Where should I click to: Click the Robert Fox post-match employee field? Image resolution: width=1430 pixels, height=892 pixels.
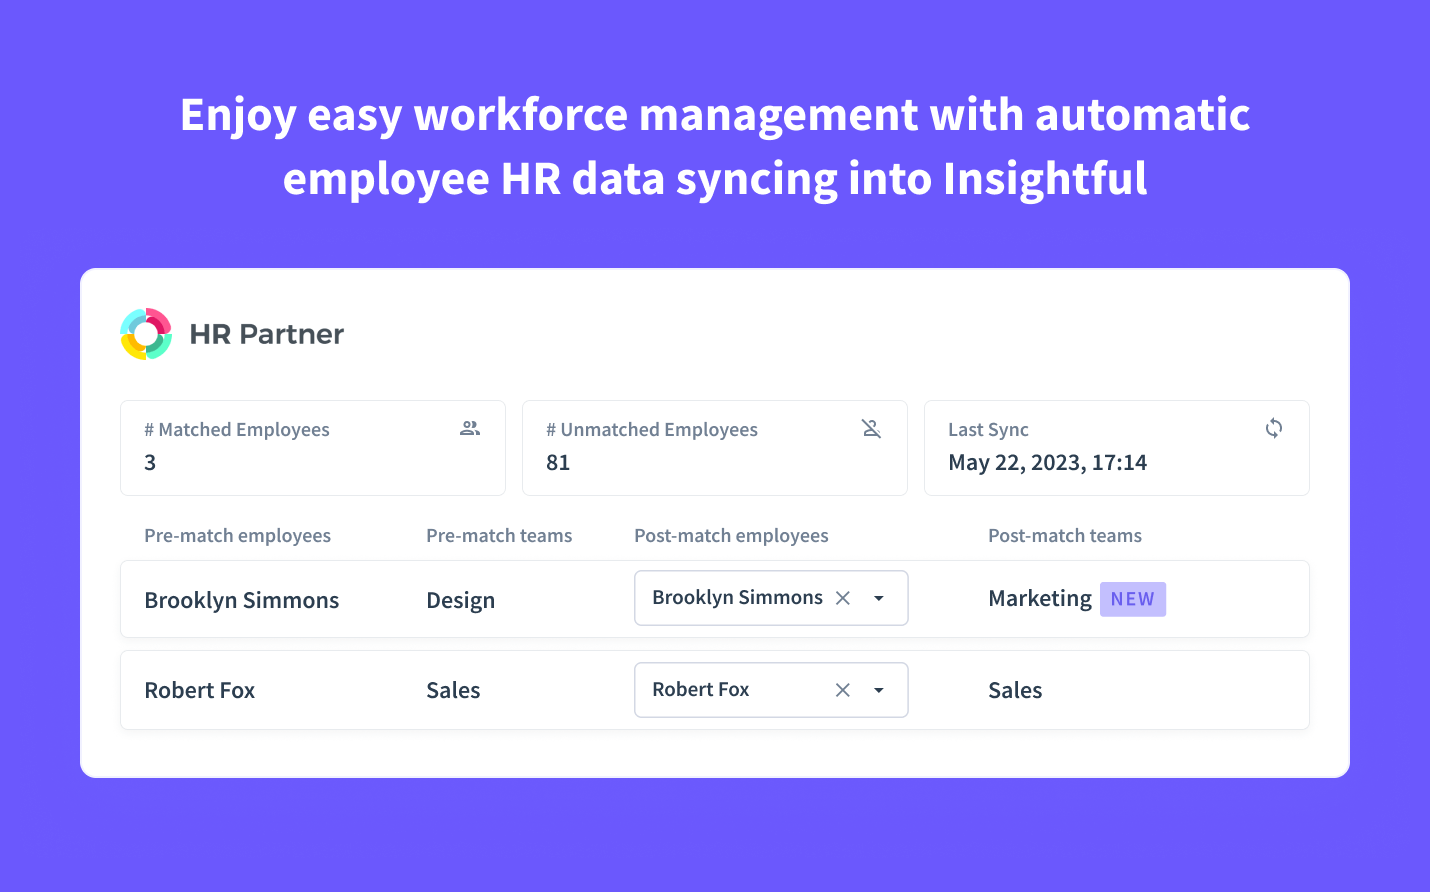771,690
